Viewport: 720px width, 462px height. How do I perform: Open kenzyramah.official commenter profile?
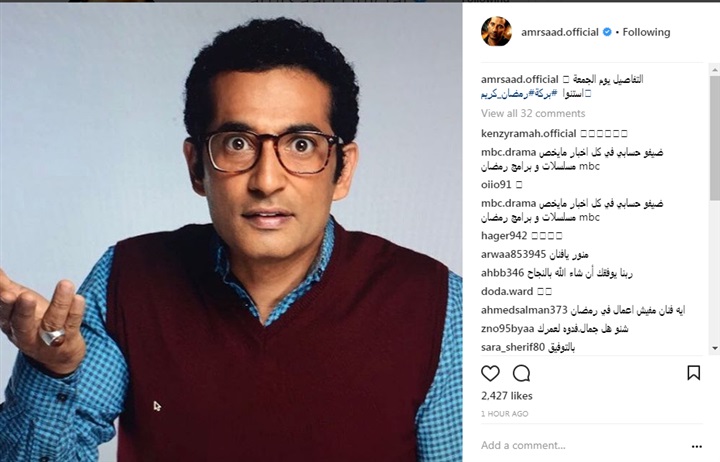coord(529,134)
